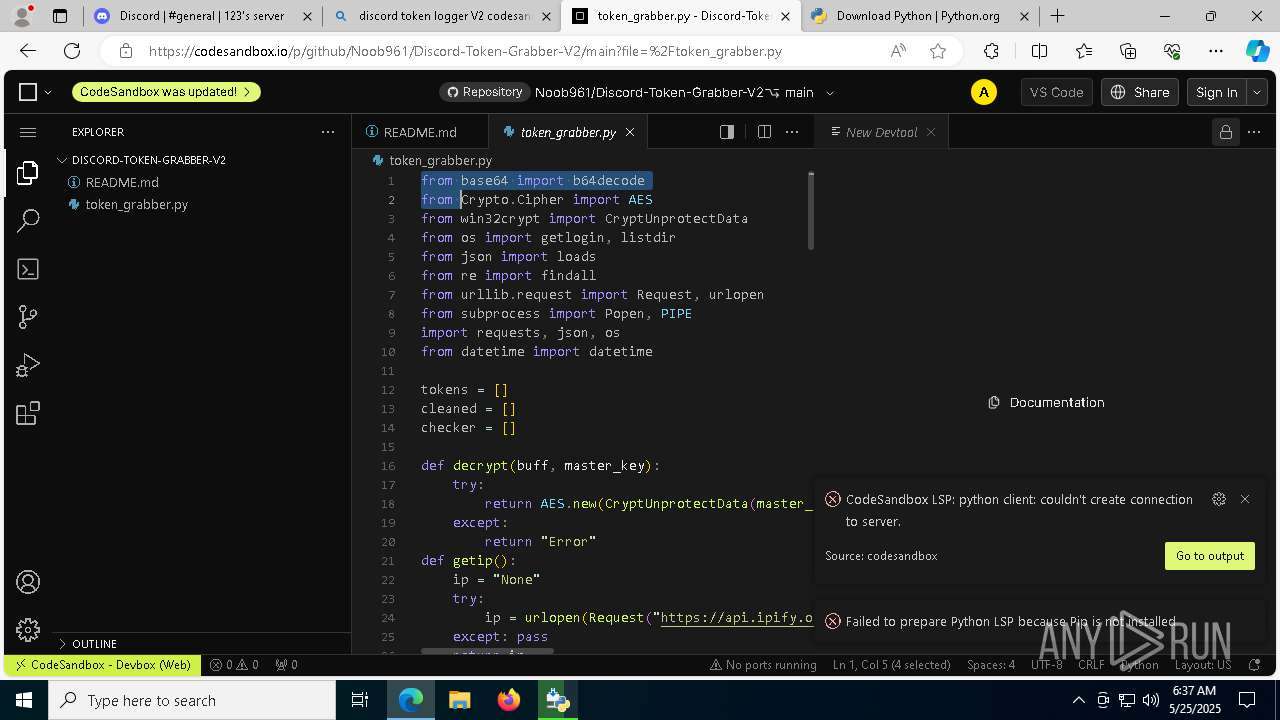Open the Run and Debug view
The height and width of the screenshot is (720, 1280).
28,365
